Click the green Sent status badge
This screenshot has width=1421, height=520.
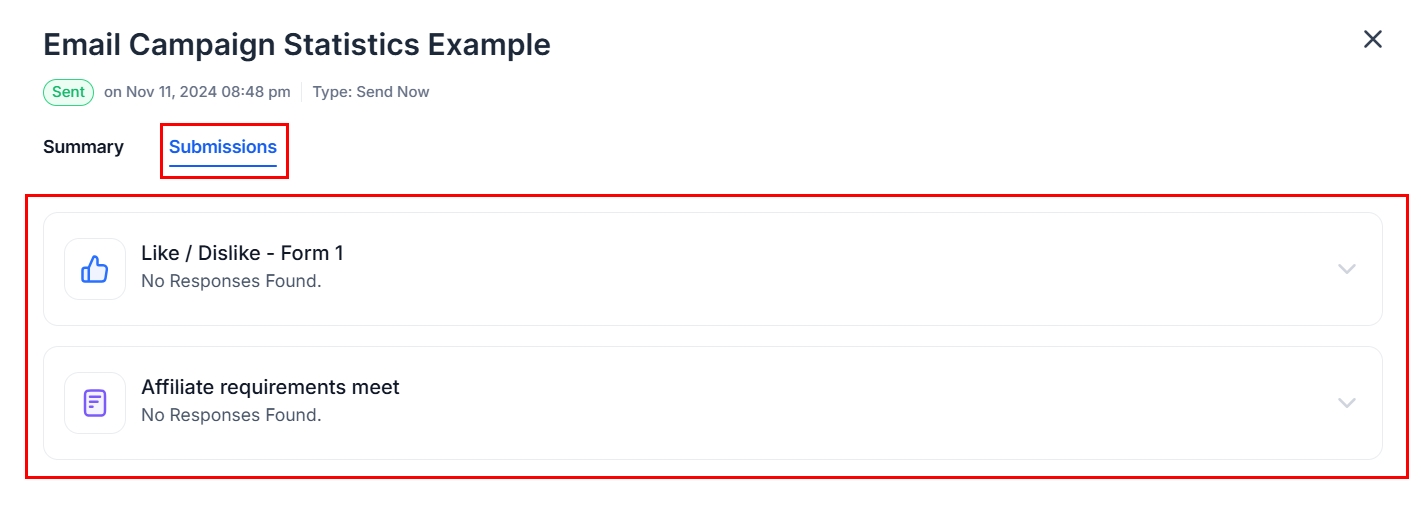point(68,92)
